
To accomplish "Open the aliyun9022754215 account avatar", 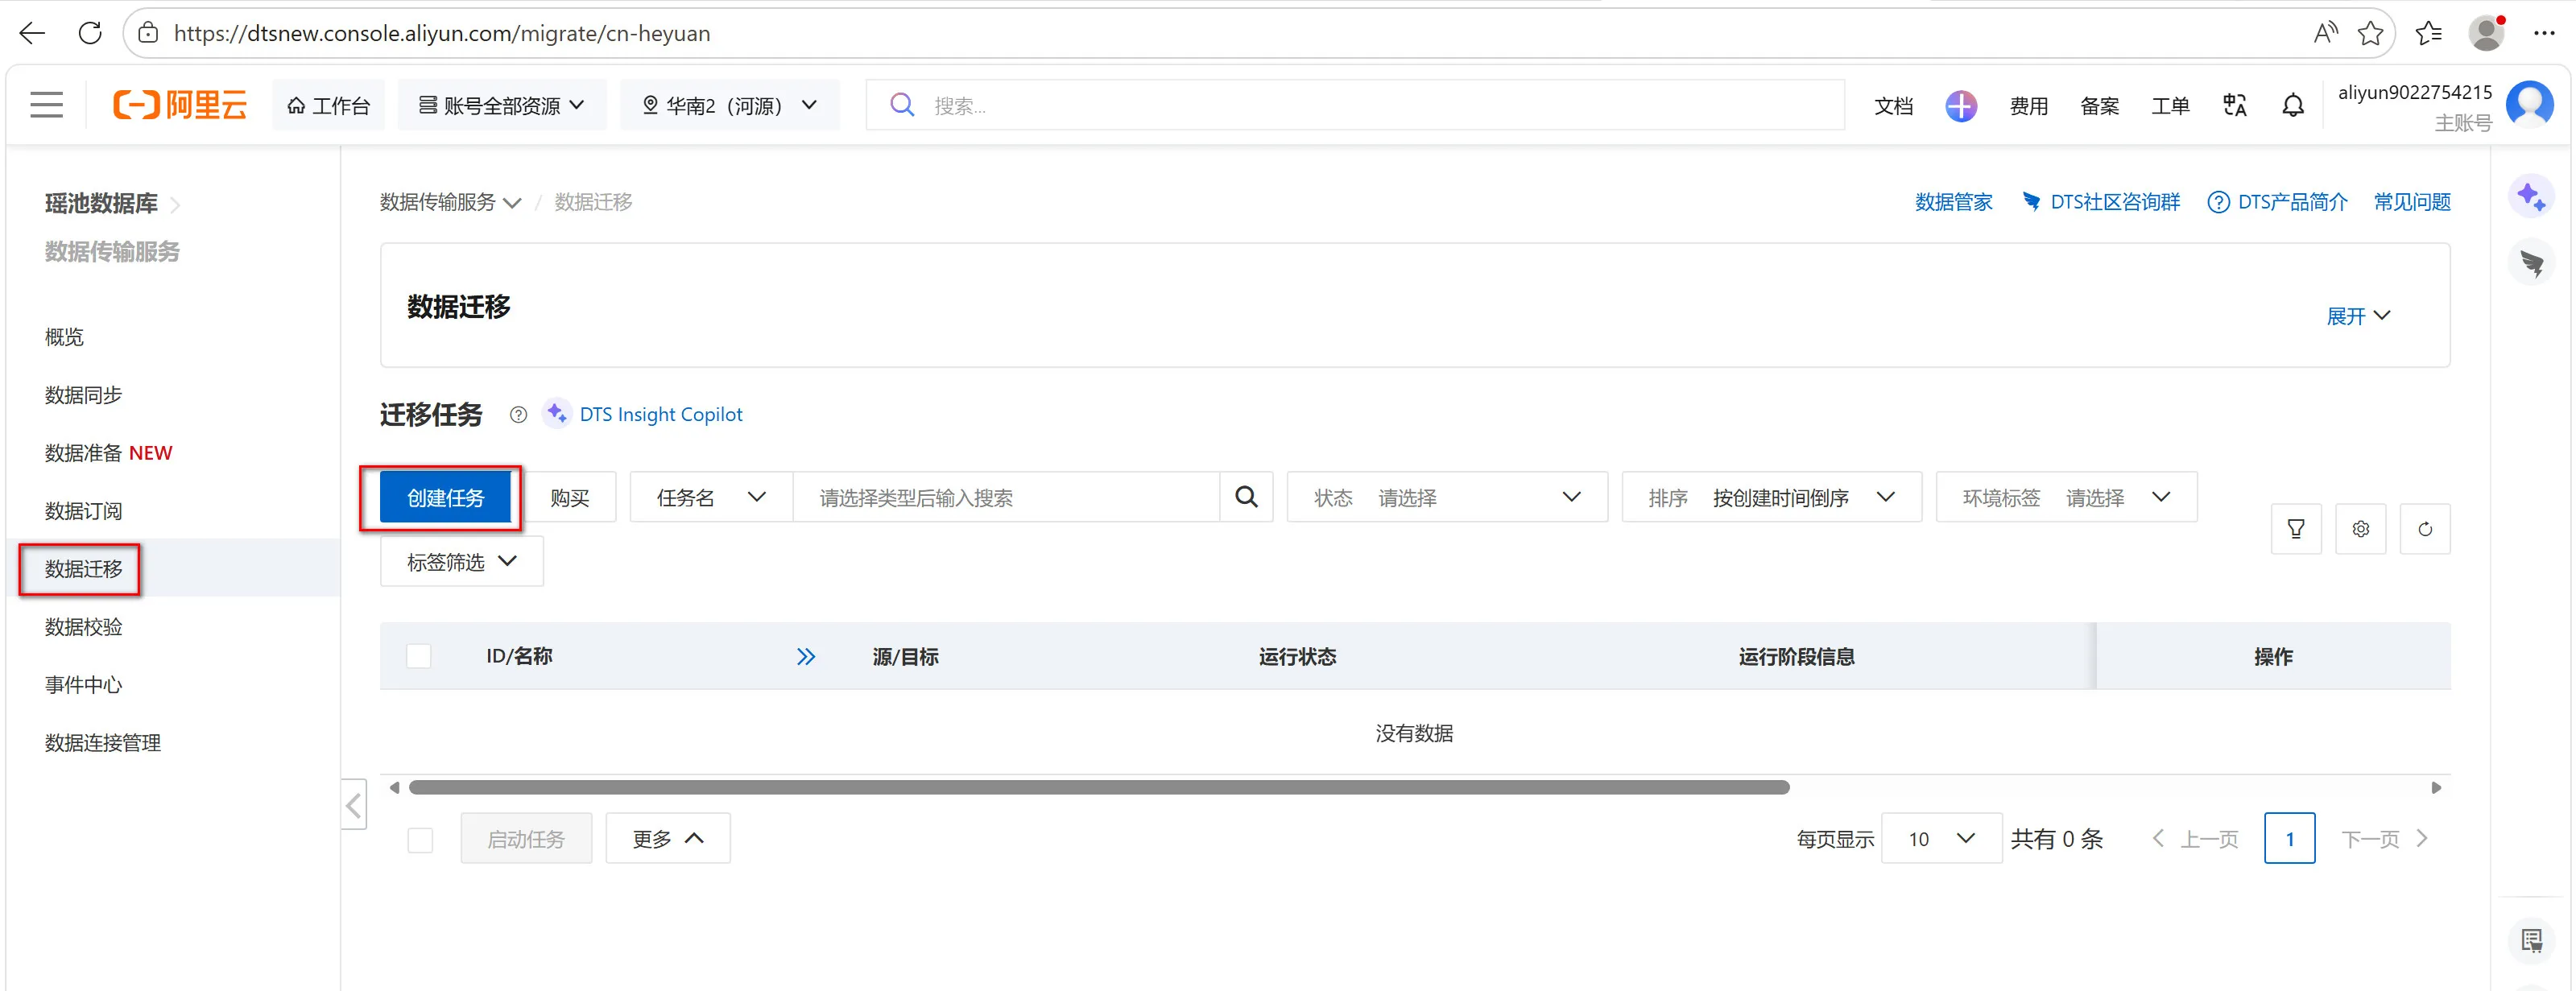I will (x=2530, y=104).
